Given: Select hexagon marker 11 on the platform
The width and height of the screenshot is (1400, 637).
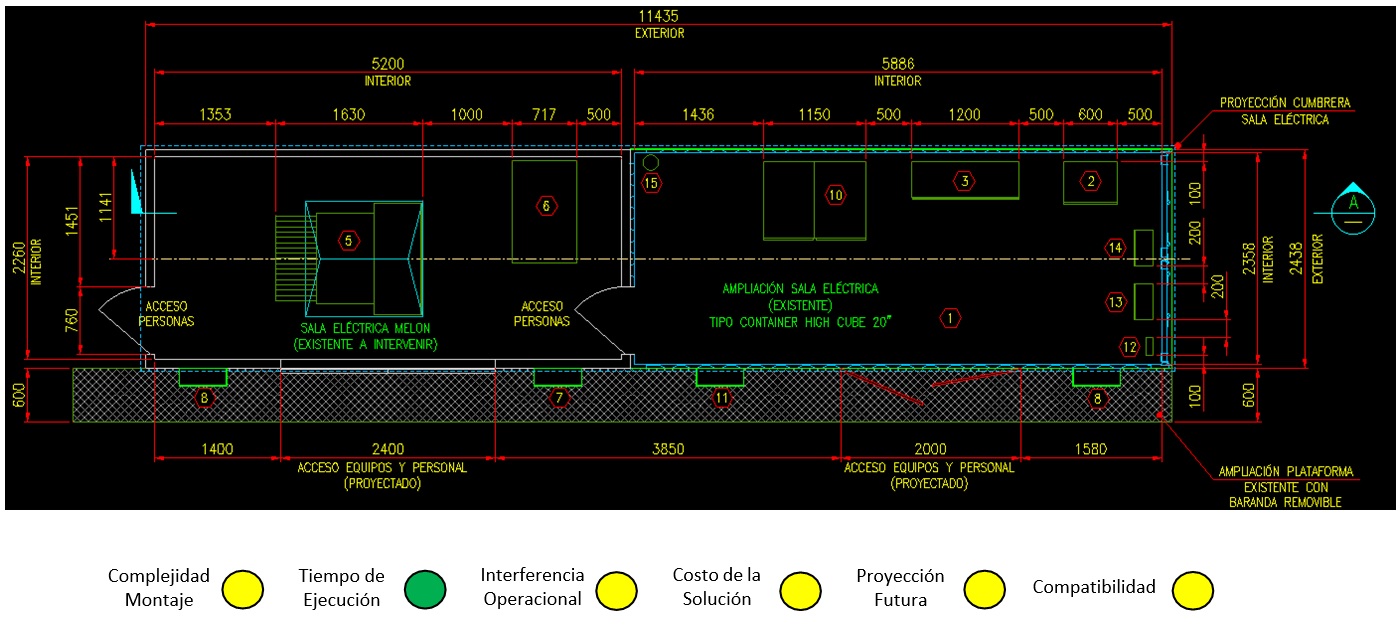Looking at the screenshot, I should coord(722,398).
